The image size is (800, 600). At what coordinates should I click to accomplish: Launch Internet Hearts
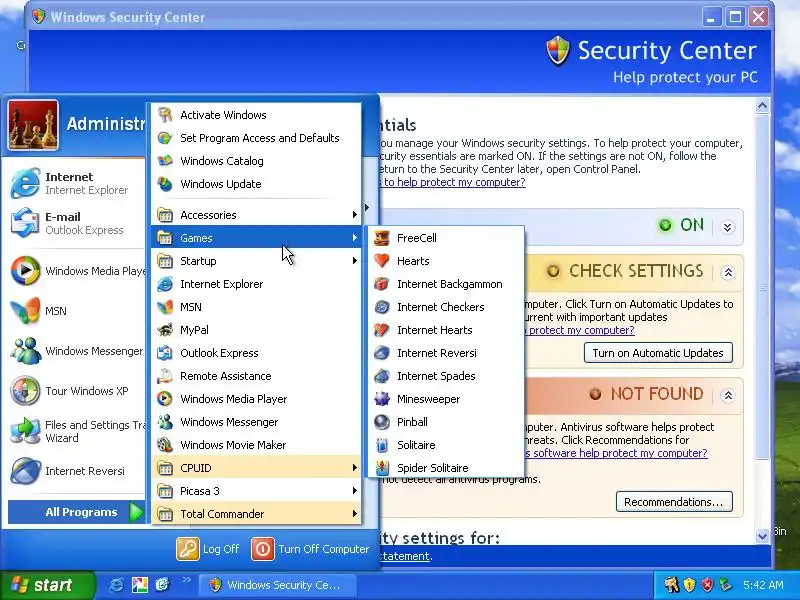(x=445, y=330)
